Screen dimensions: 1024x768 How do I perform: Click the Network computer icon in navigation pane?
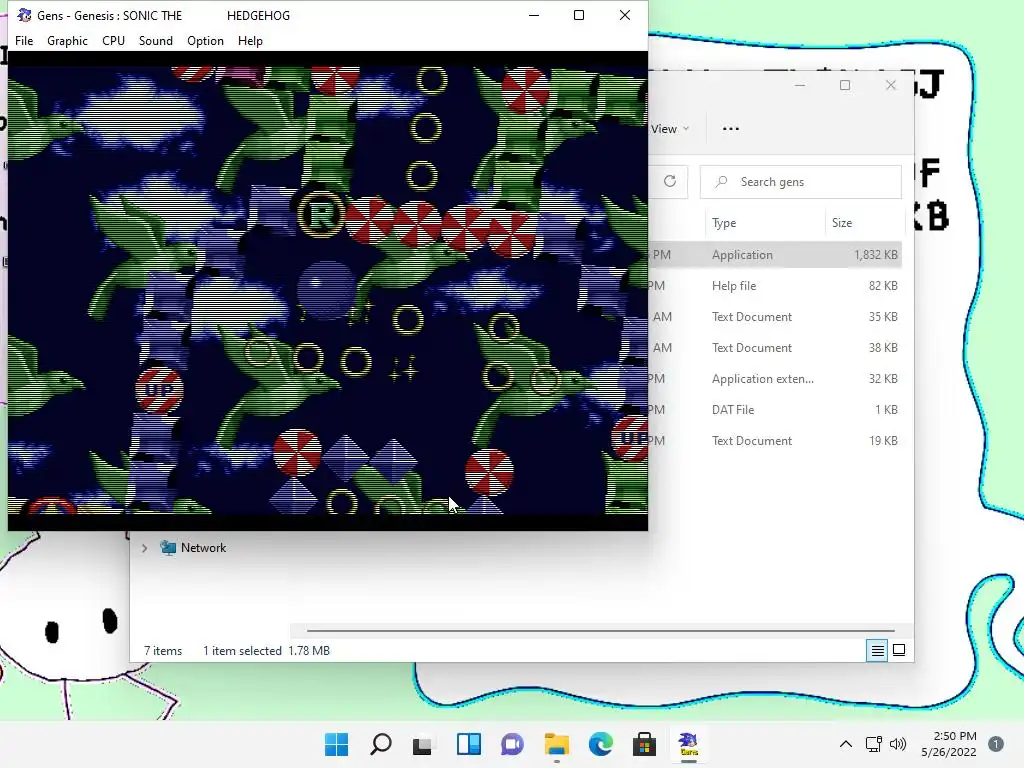tap(168, 547)
